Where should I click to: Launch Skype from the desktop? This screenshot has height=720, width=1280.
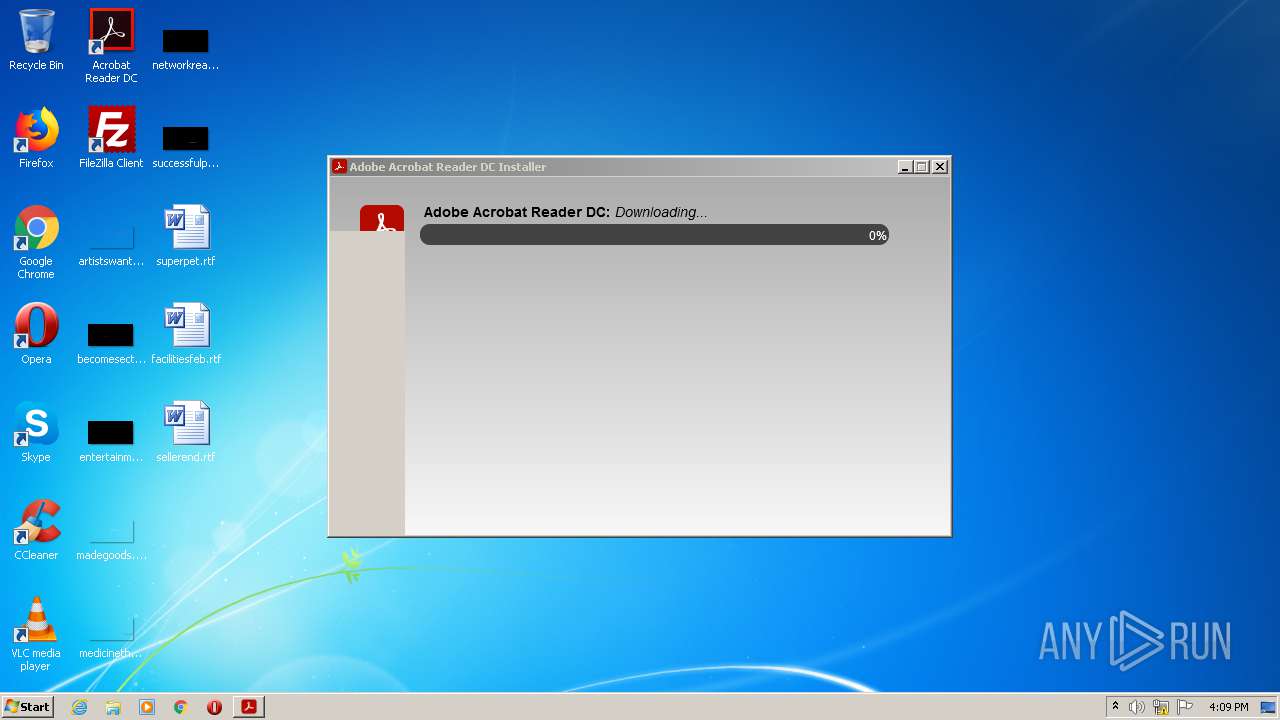36,431
